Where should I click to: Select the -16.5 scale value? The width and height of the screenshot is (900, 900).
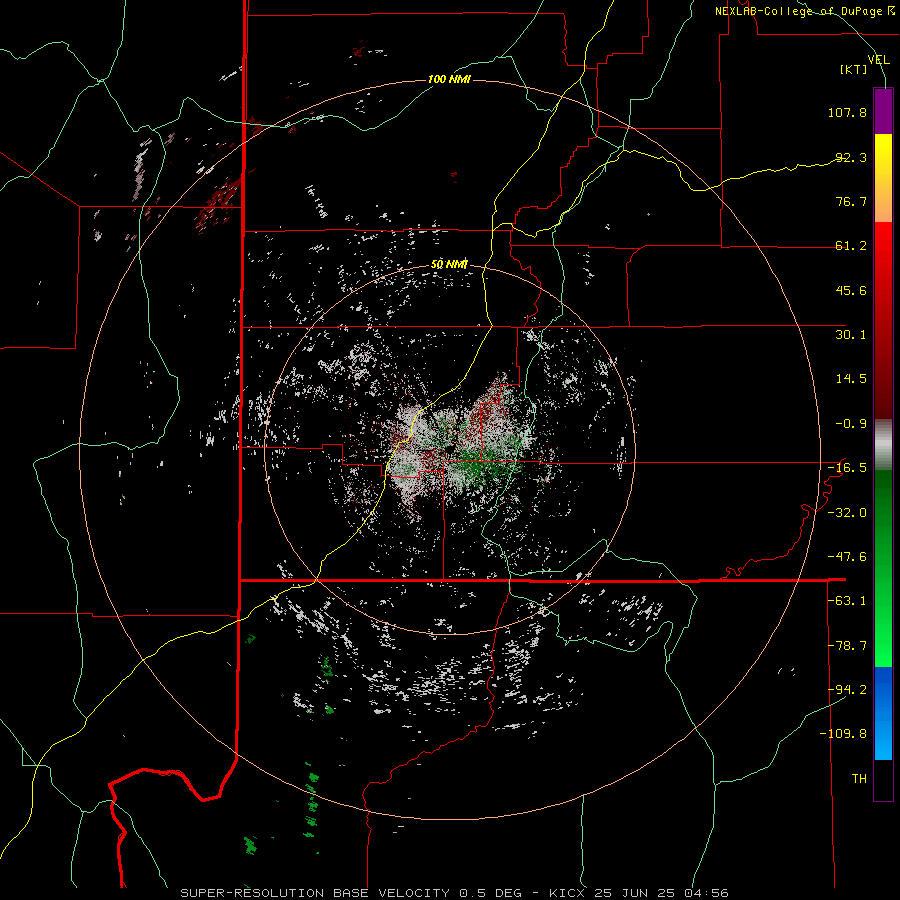pyautogui.click(x=847, y=468)
